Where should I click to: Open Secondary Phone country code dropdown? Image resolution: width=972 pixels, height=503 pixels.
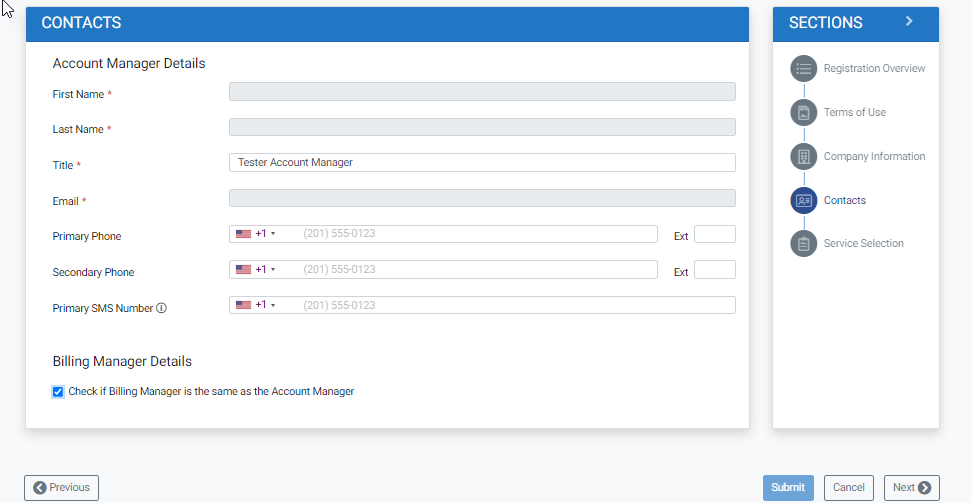coord(256,270)
